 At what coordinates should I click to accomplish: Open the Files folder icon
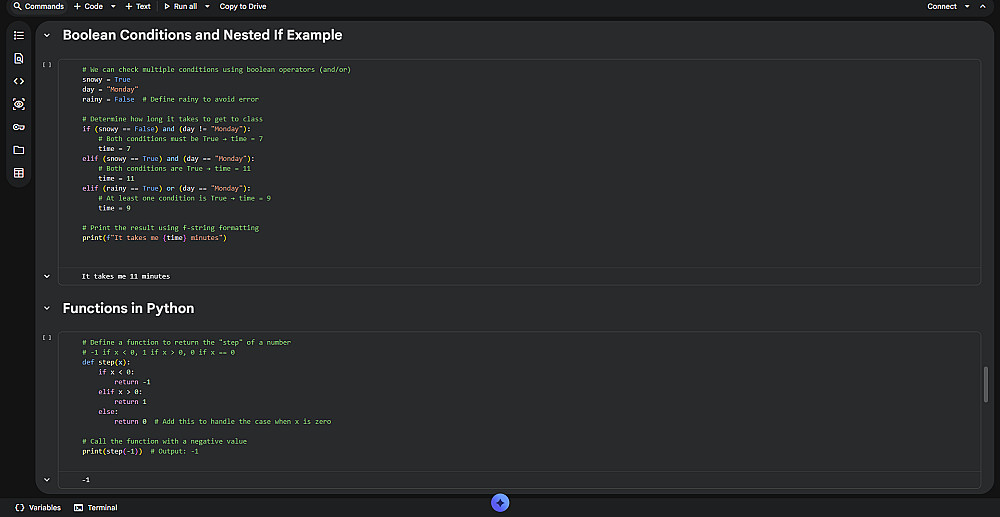coord(18,150)
